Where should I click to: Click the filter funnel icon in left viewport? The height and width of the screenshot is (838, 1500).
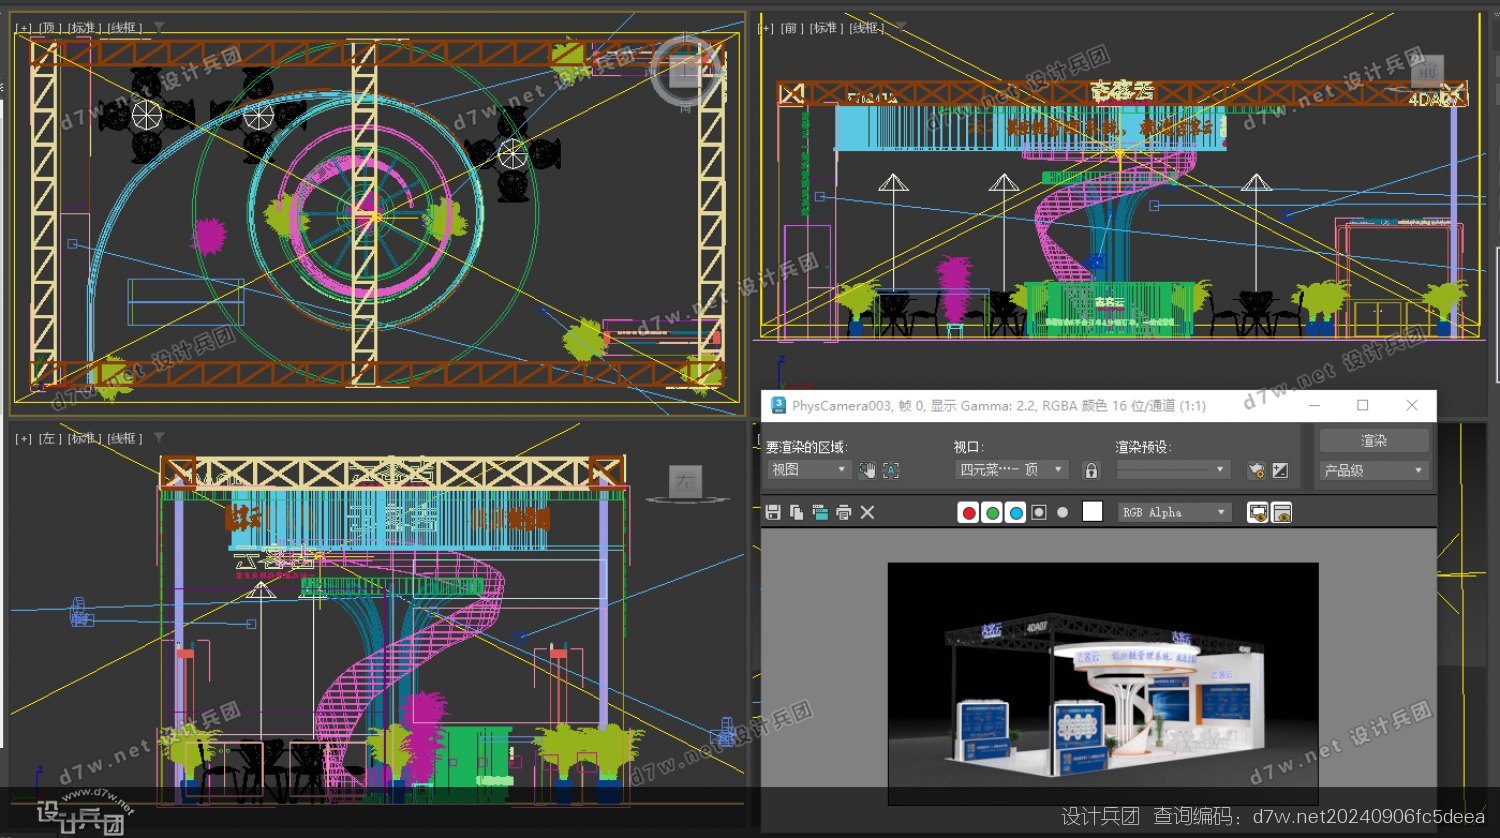click(158, 438)
